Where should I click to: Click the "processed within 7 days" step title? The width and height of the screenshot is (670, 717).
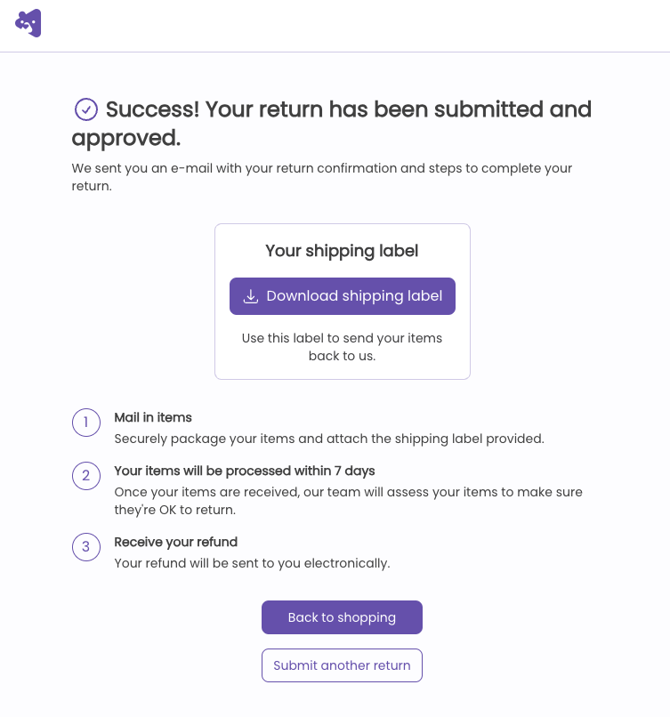click(x=244, y=470)
